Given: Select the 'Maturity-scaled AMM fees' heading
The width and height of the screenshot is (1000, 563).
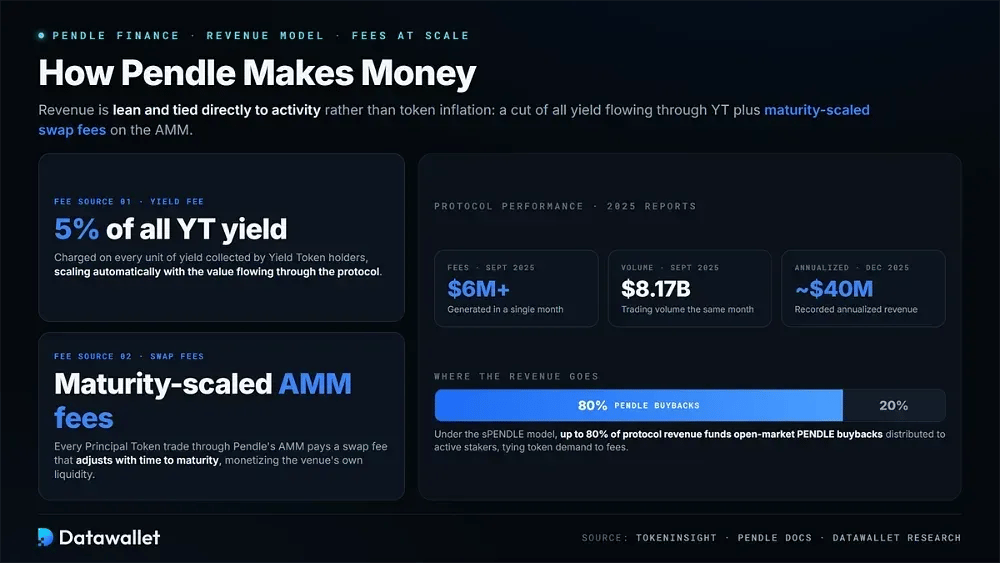Looking at the screenshot, I should pos(203,401).
